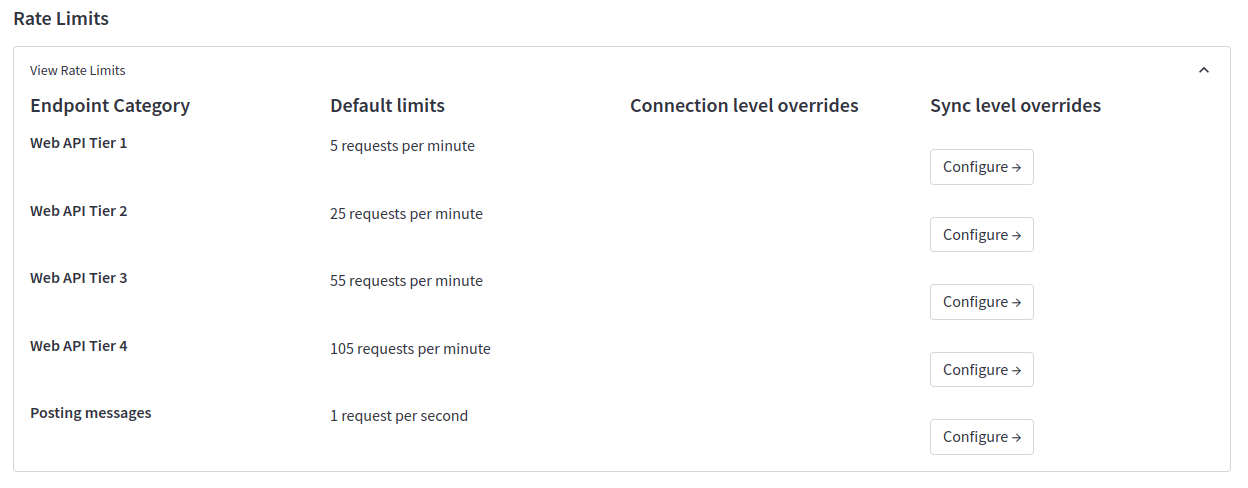The width and height of the screenshot is (1248, 488).
Task: Click the Connection level overrides column header
Action: coord(744,106)
